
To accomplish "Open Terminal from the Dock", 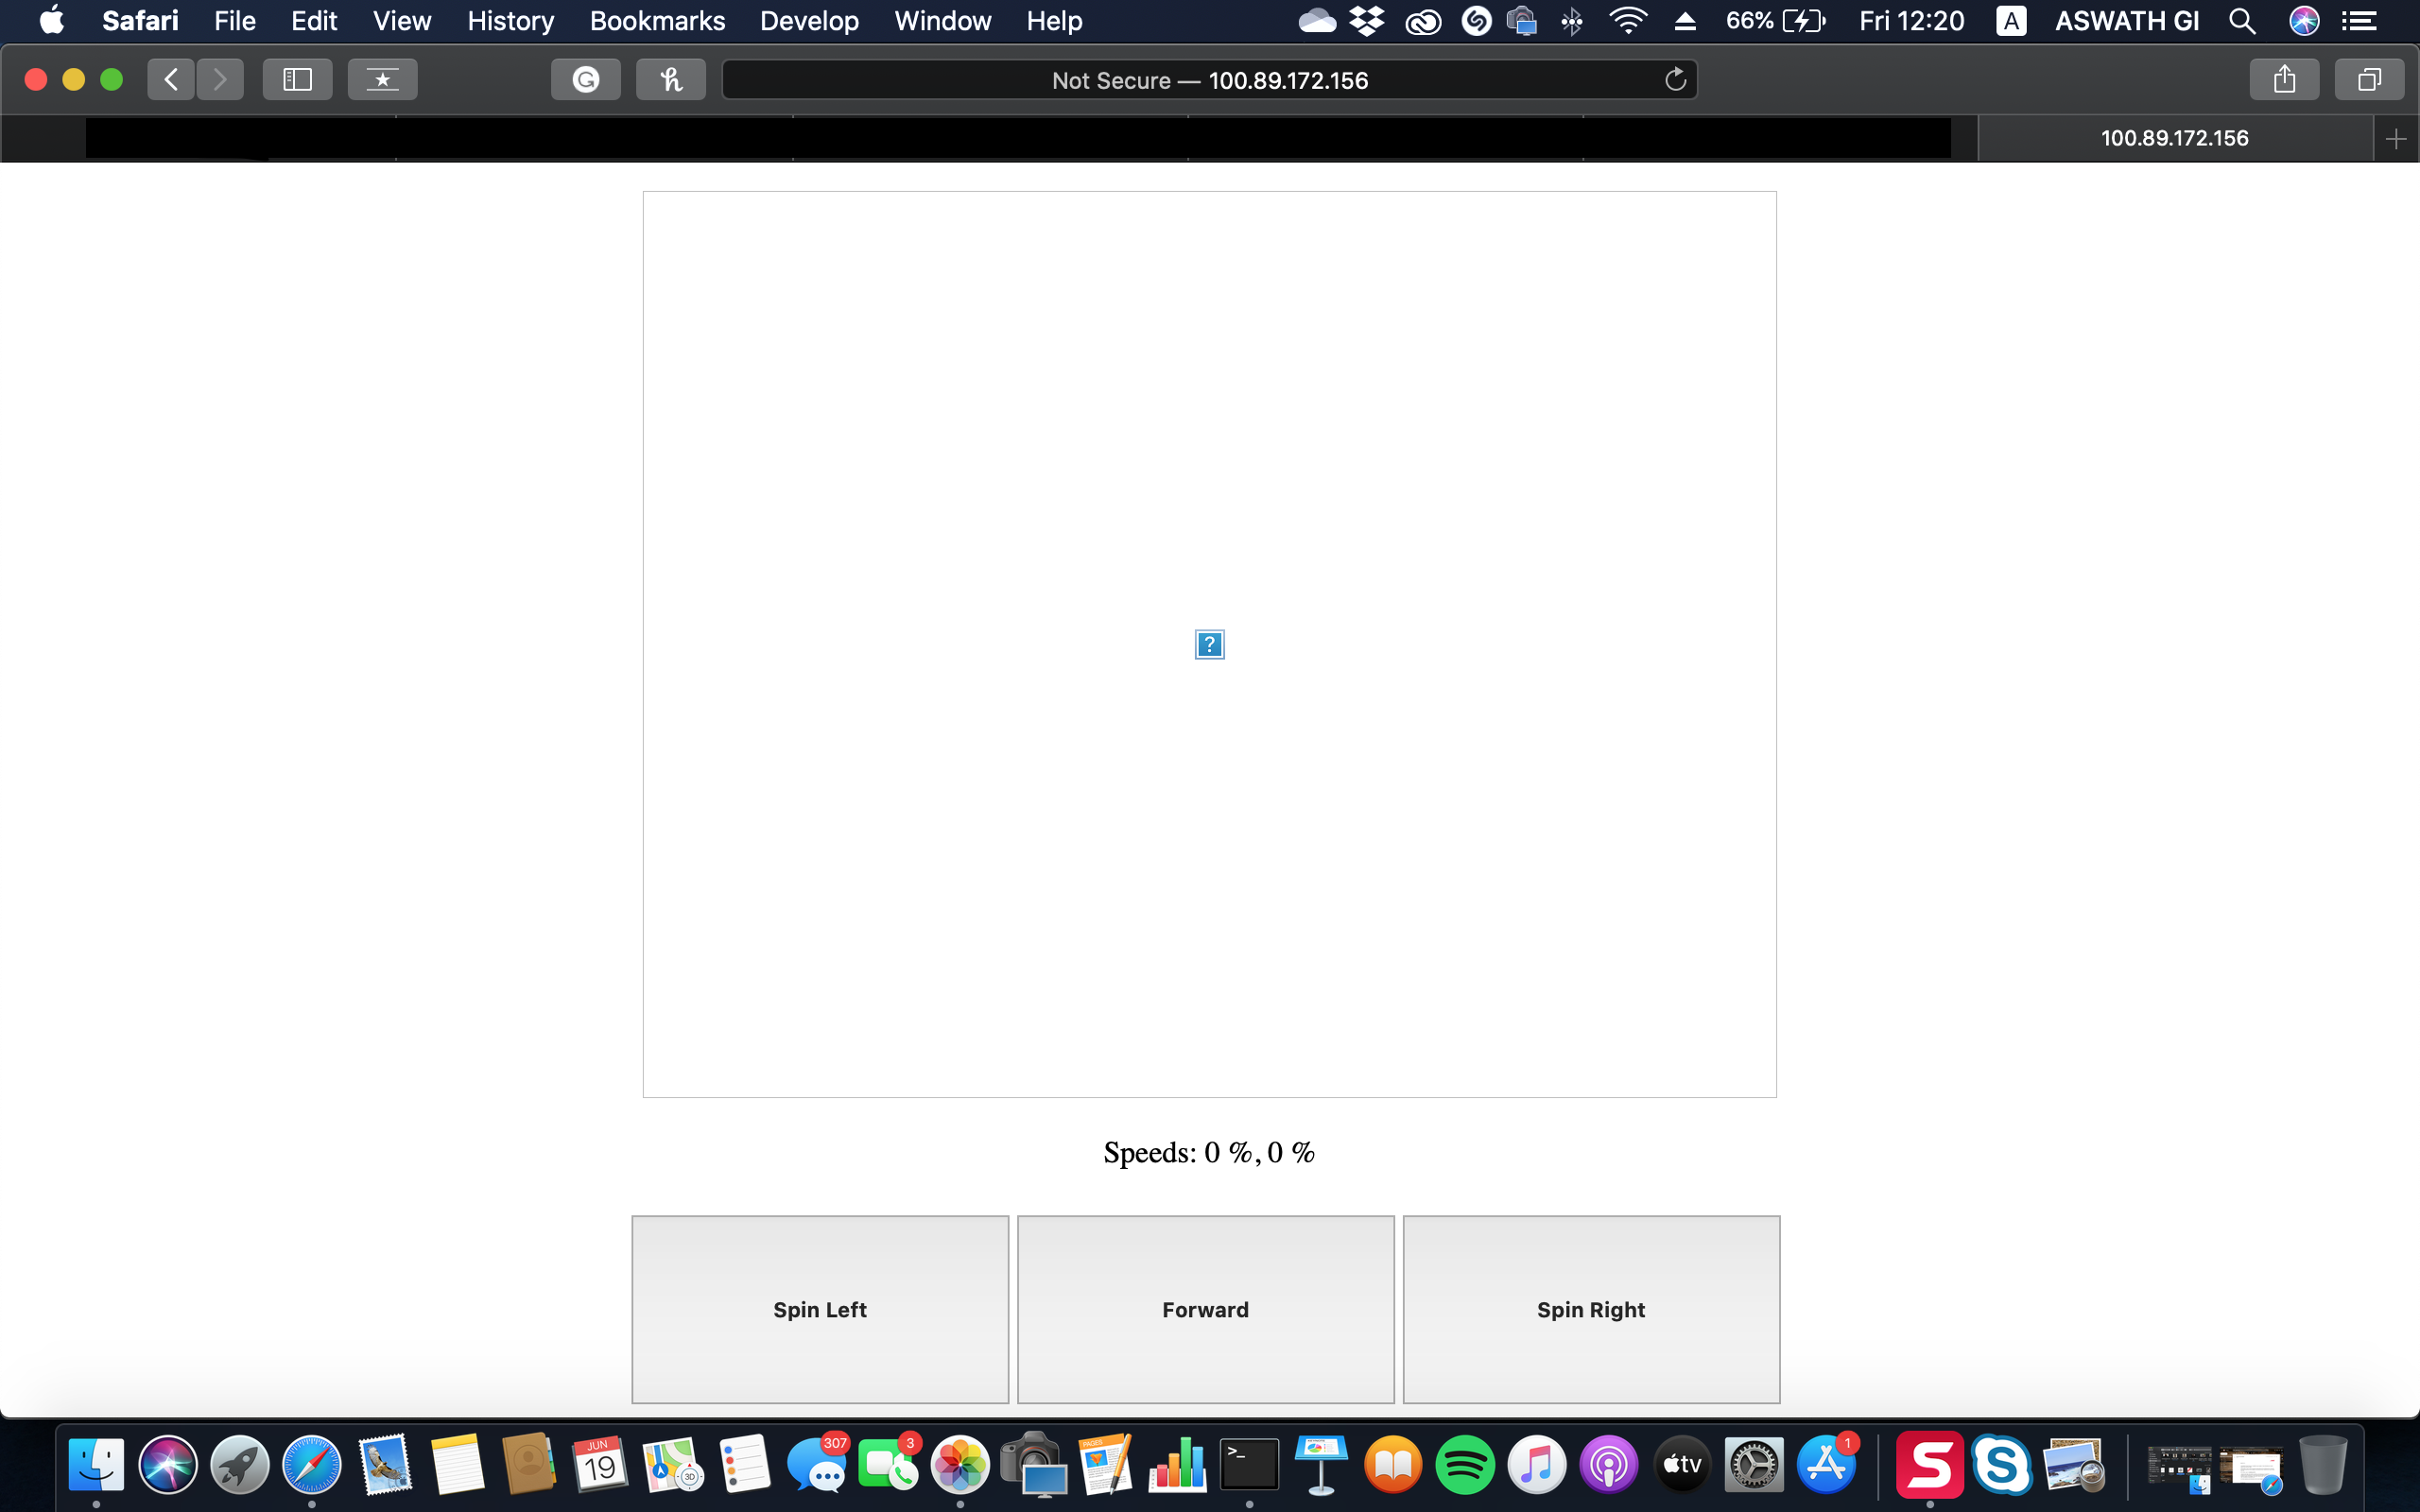I will pyautogui.click(x=1249, y=1465).
